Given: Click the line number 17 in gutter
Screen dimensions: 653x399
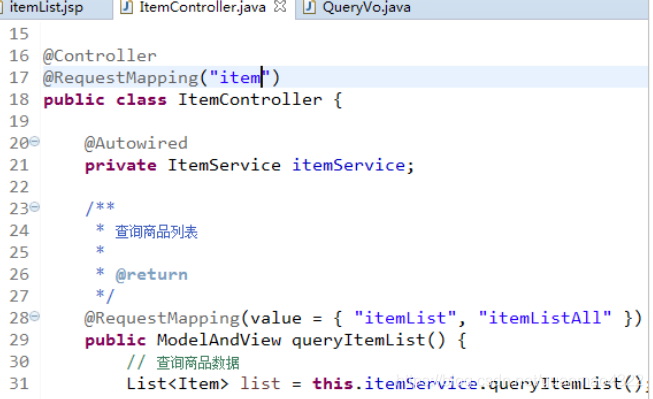Looking at the screenshot, I should click(19, 77).
